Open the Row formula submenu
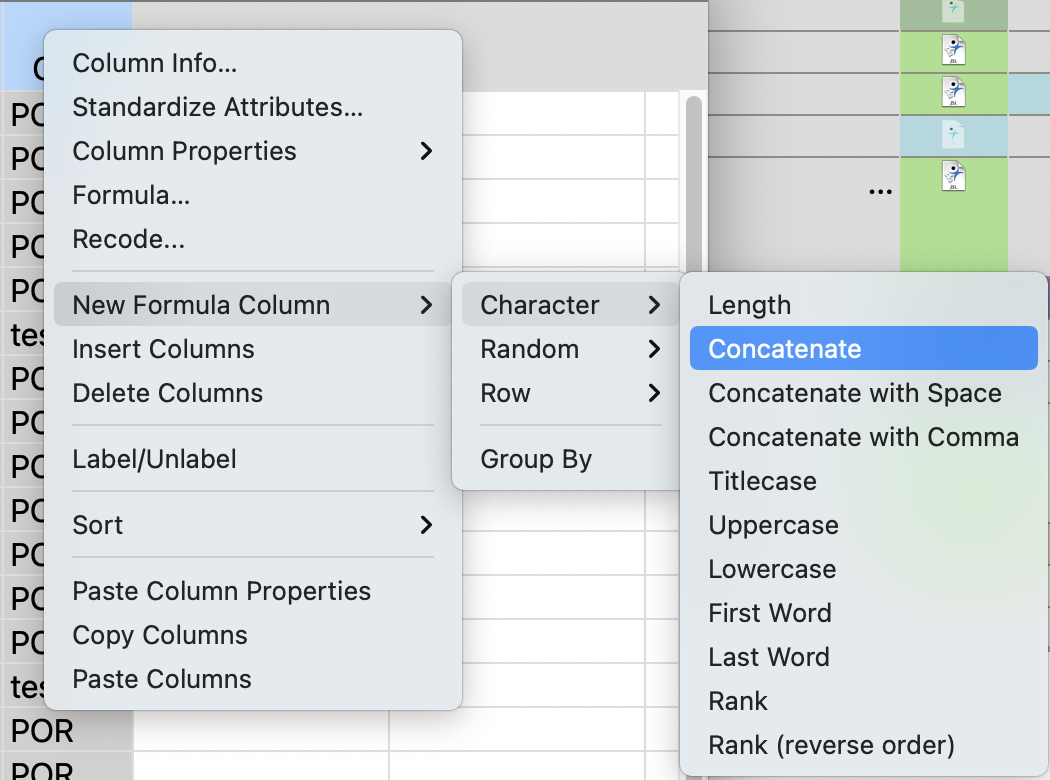This screenshot has height=780, width=1050. point(570,393)
